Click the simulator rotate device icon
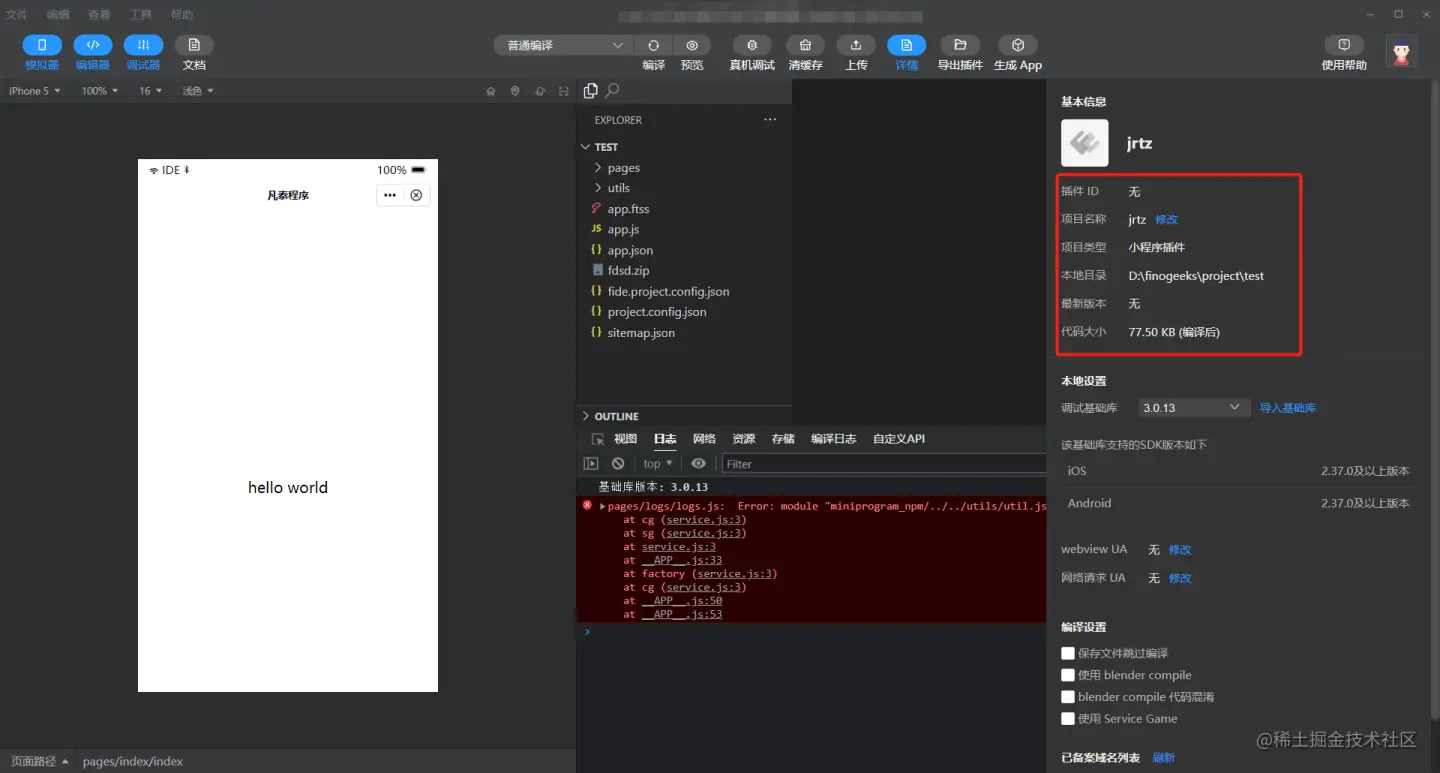 (x=540, y=91)
